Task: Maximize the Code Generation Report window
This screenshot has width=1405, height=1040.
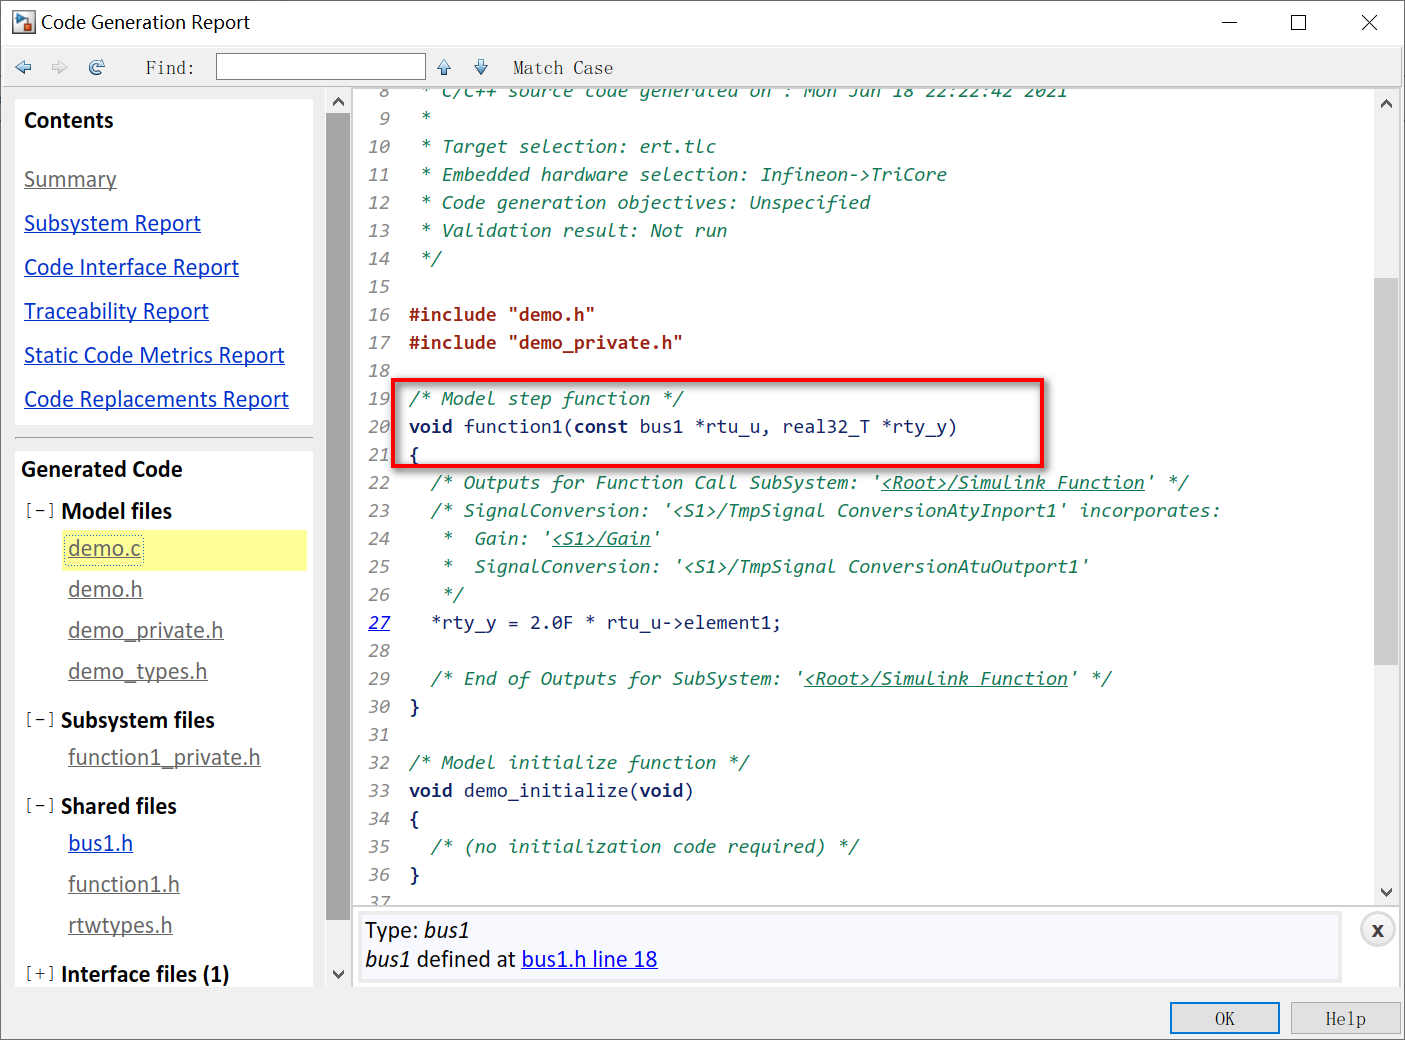Action: [x=1298, y=22]
